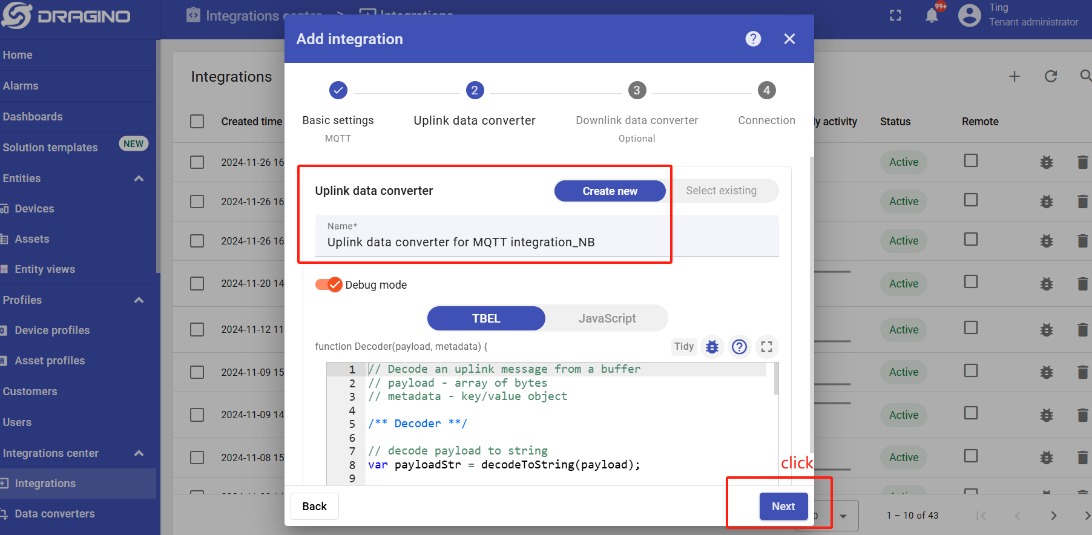Tidy the decoder code
Viewport: 1092px width, 535px height.
(684, 346)
